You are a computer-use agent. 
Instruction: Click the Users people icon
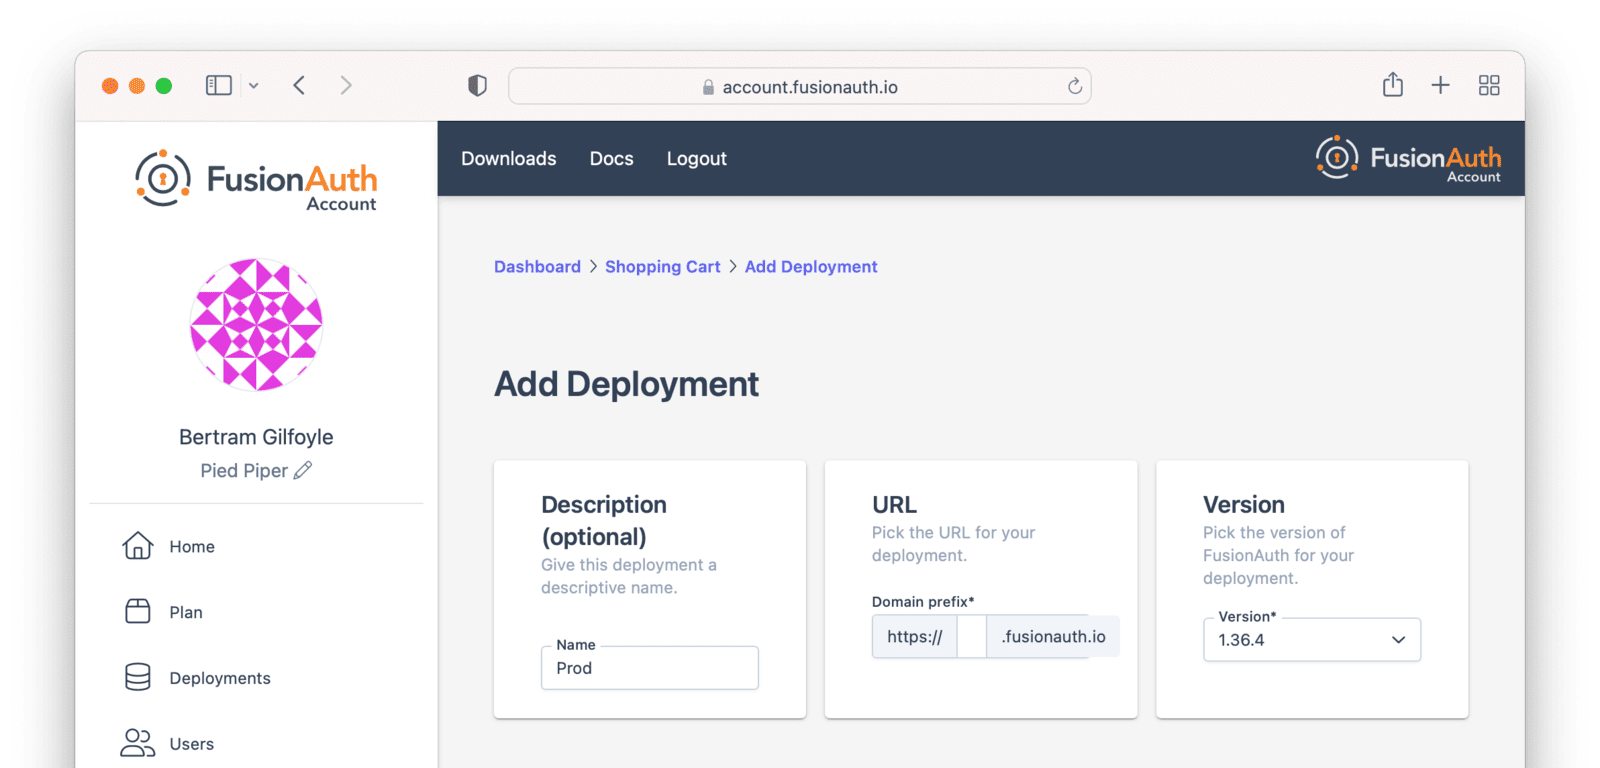click(138, 743)
